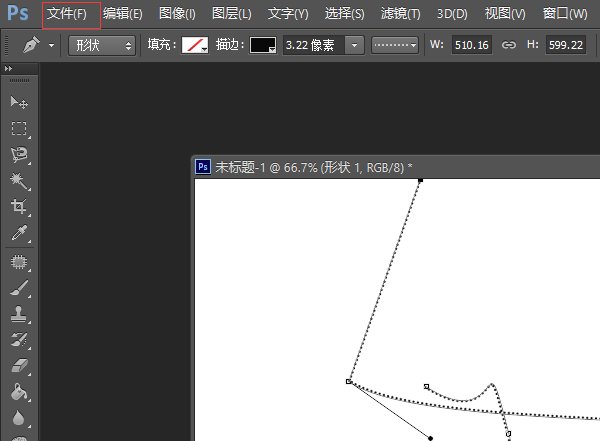Screen dimensions: 600x441
Task: Click the round direction handle at the end of the solid line
Action: [x=430, y=438]
